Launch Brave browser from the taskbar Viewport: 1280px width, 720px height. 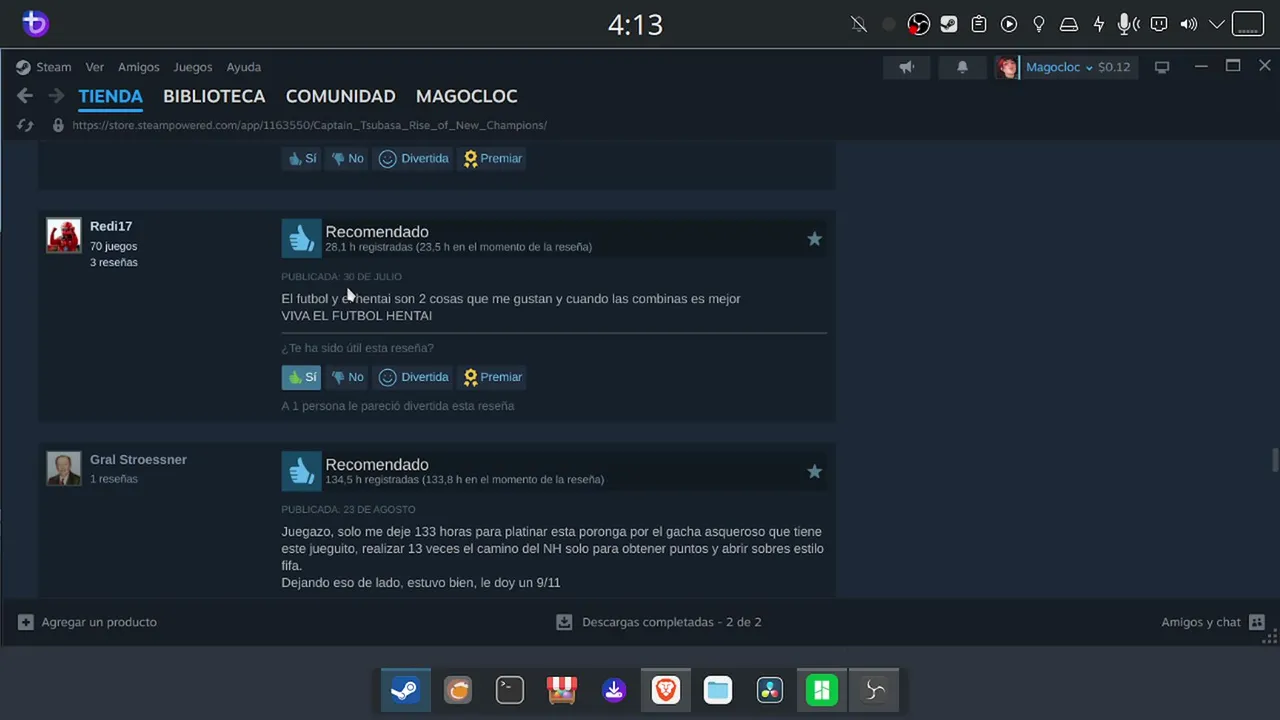(x=666, y=690)
